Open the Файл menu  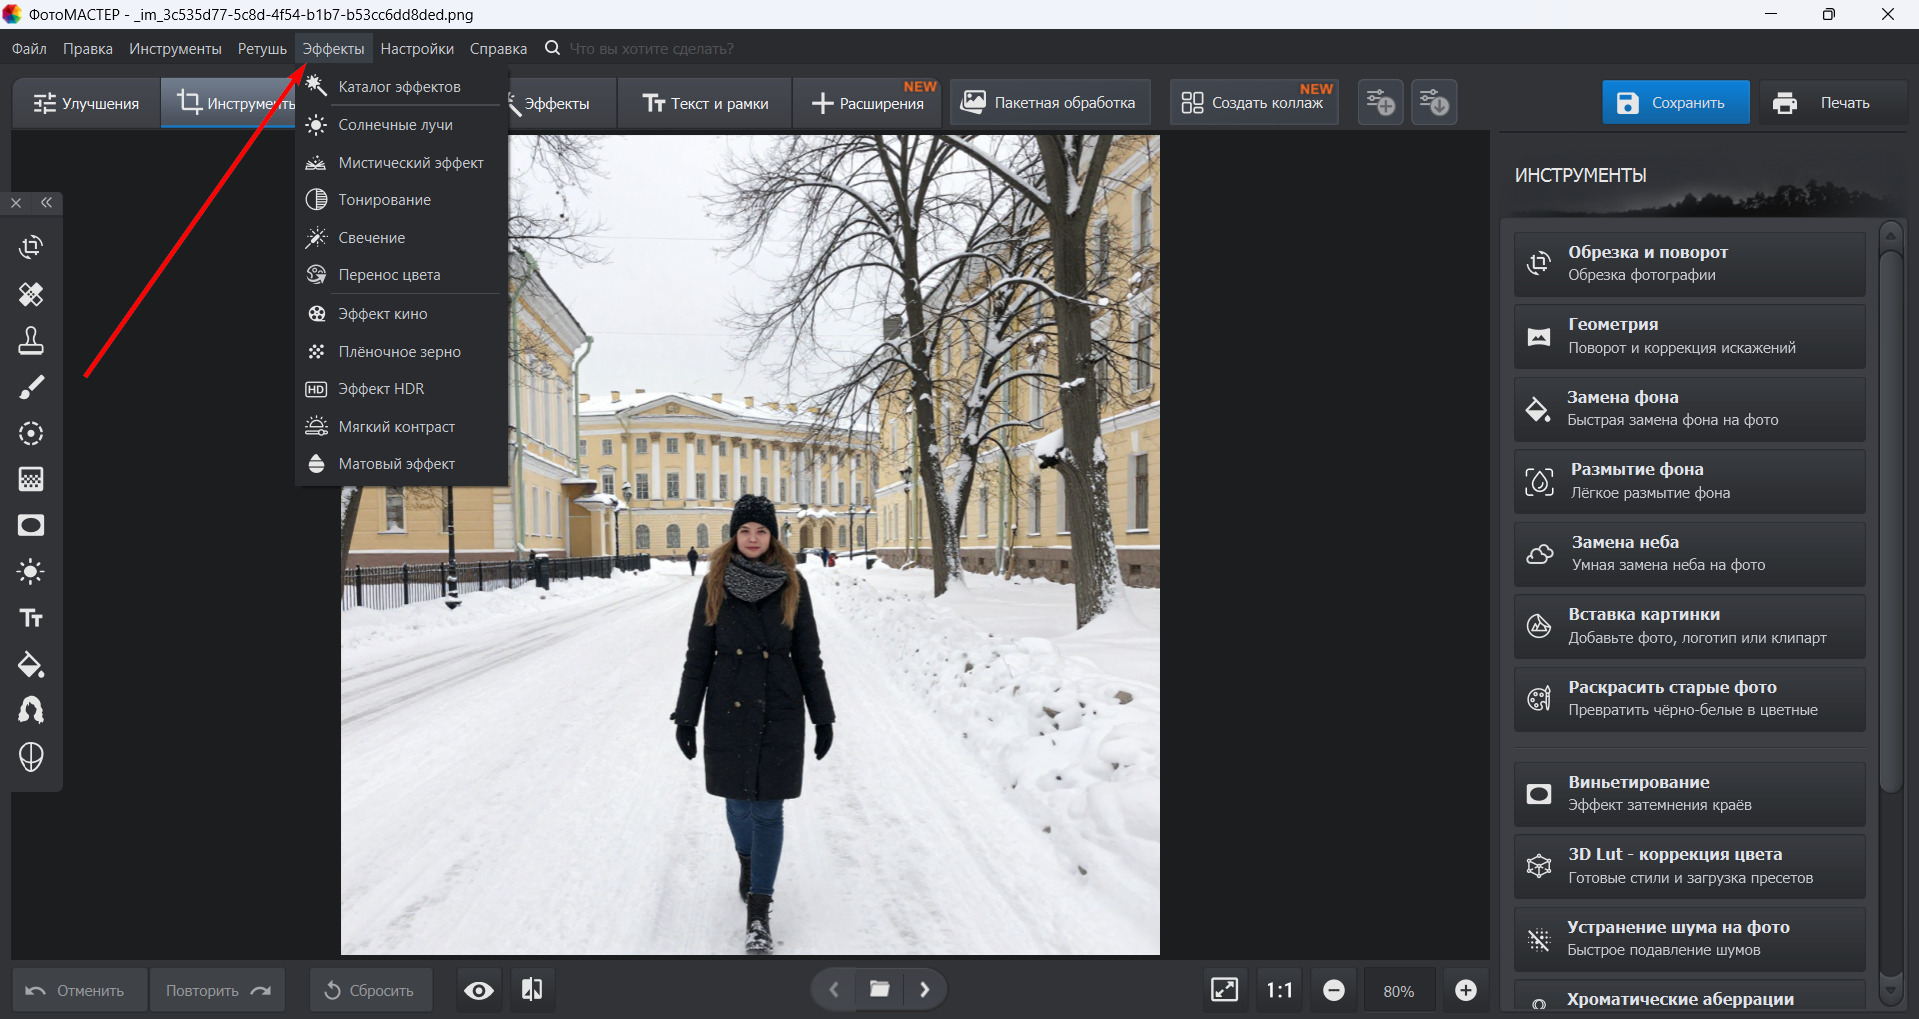pos(29,49)
